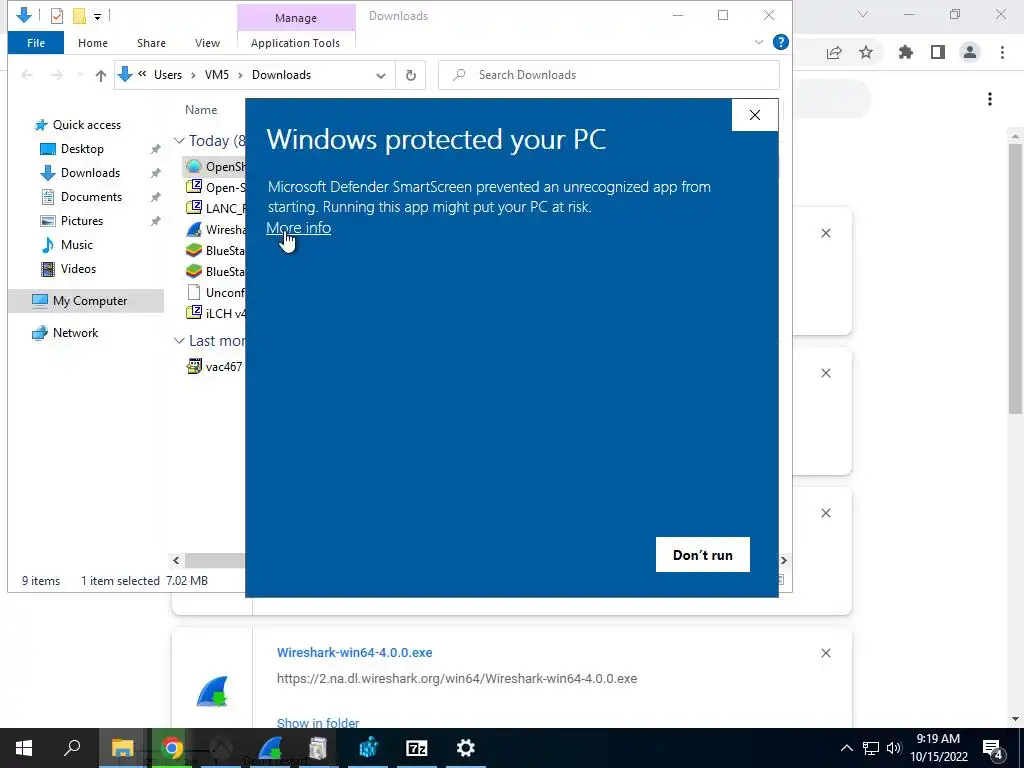Open taskbar search magnifier
Viewport: 1024px width, 768px height.
(x=72, y=748)
